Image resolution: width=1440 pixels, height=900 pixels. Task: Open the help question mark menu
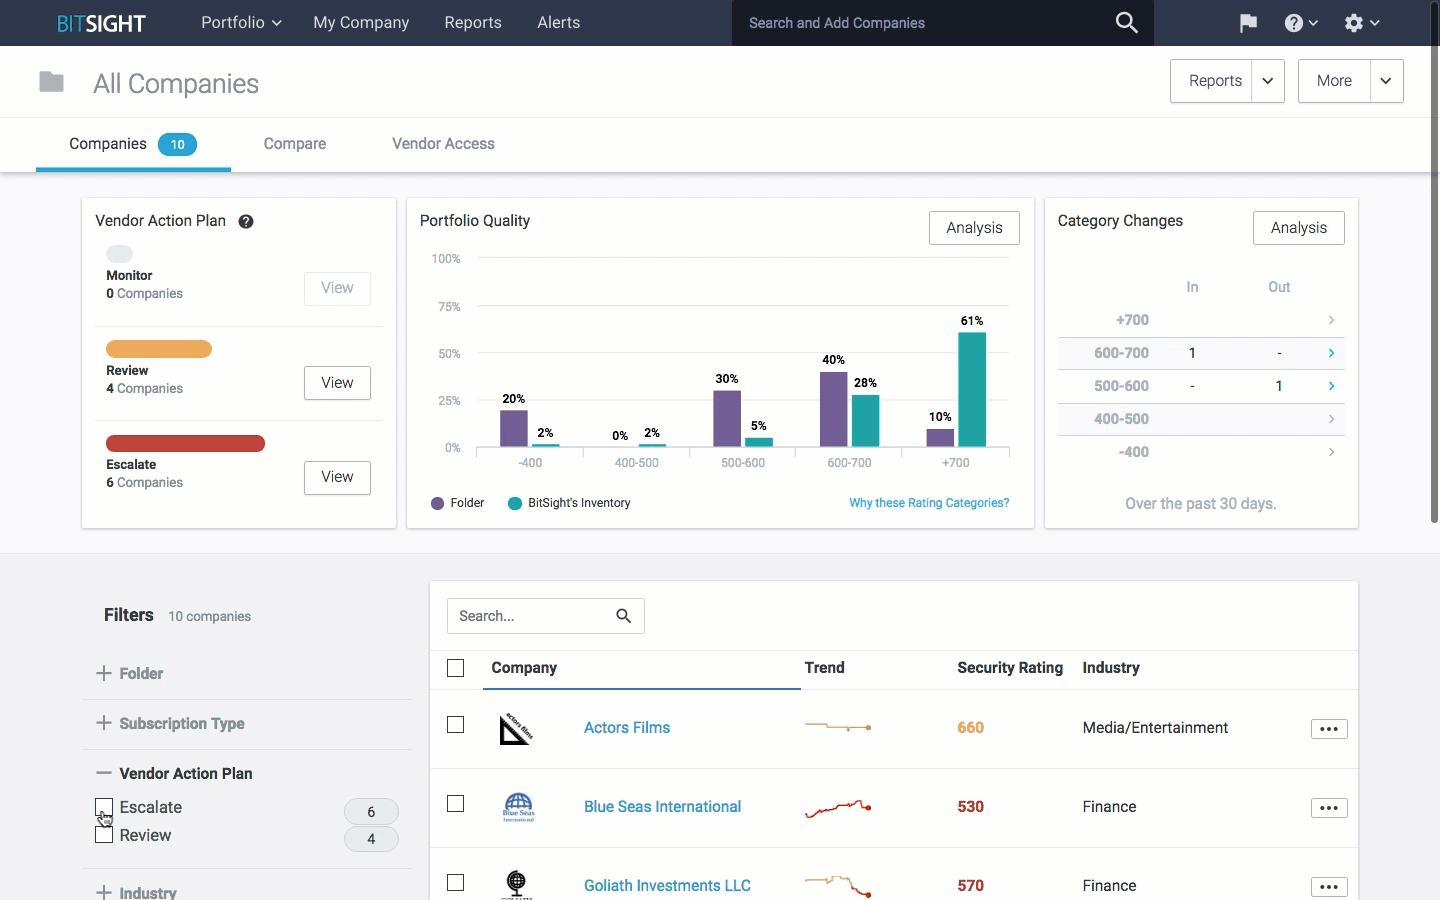pos(1295,22)
